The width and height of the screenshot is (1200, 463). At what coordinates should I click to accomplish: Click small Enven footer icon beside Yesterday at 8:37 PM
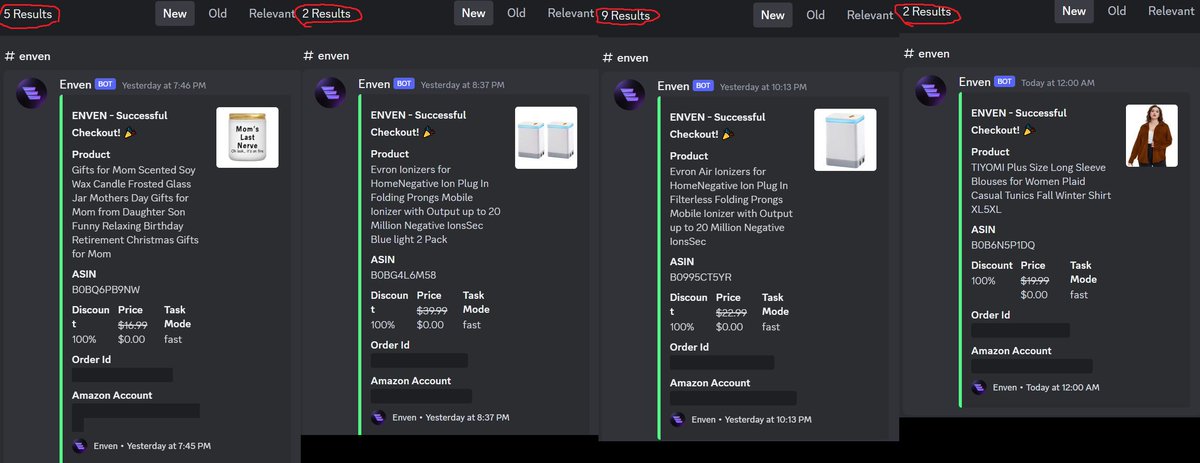tap(378, 418)
